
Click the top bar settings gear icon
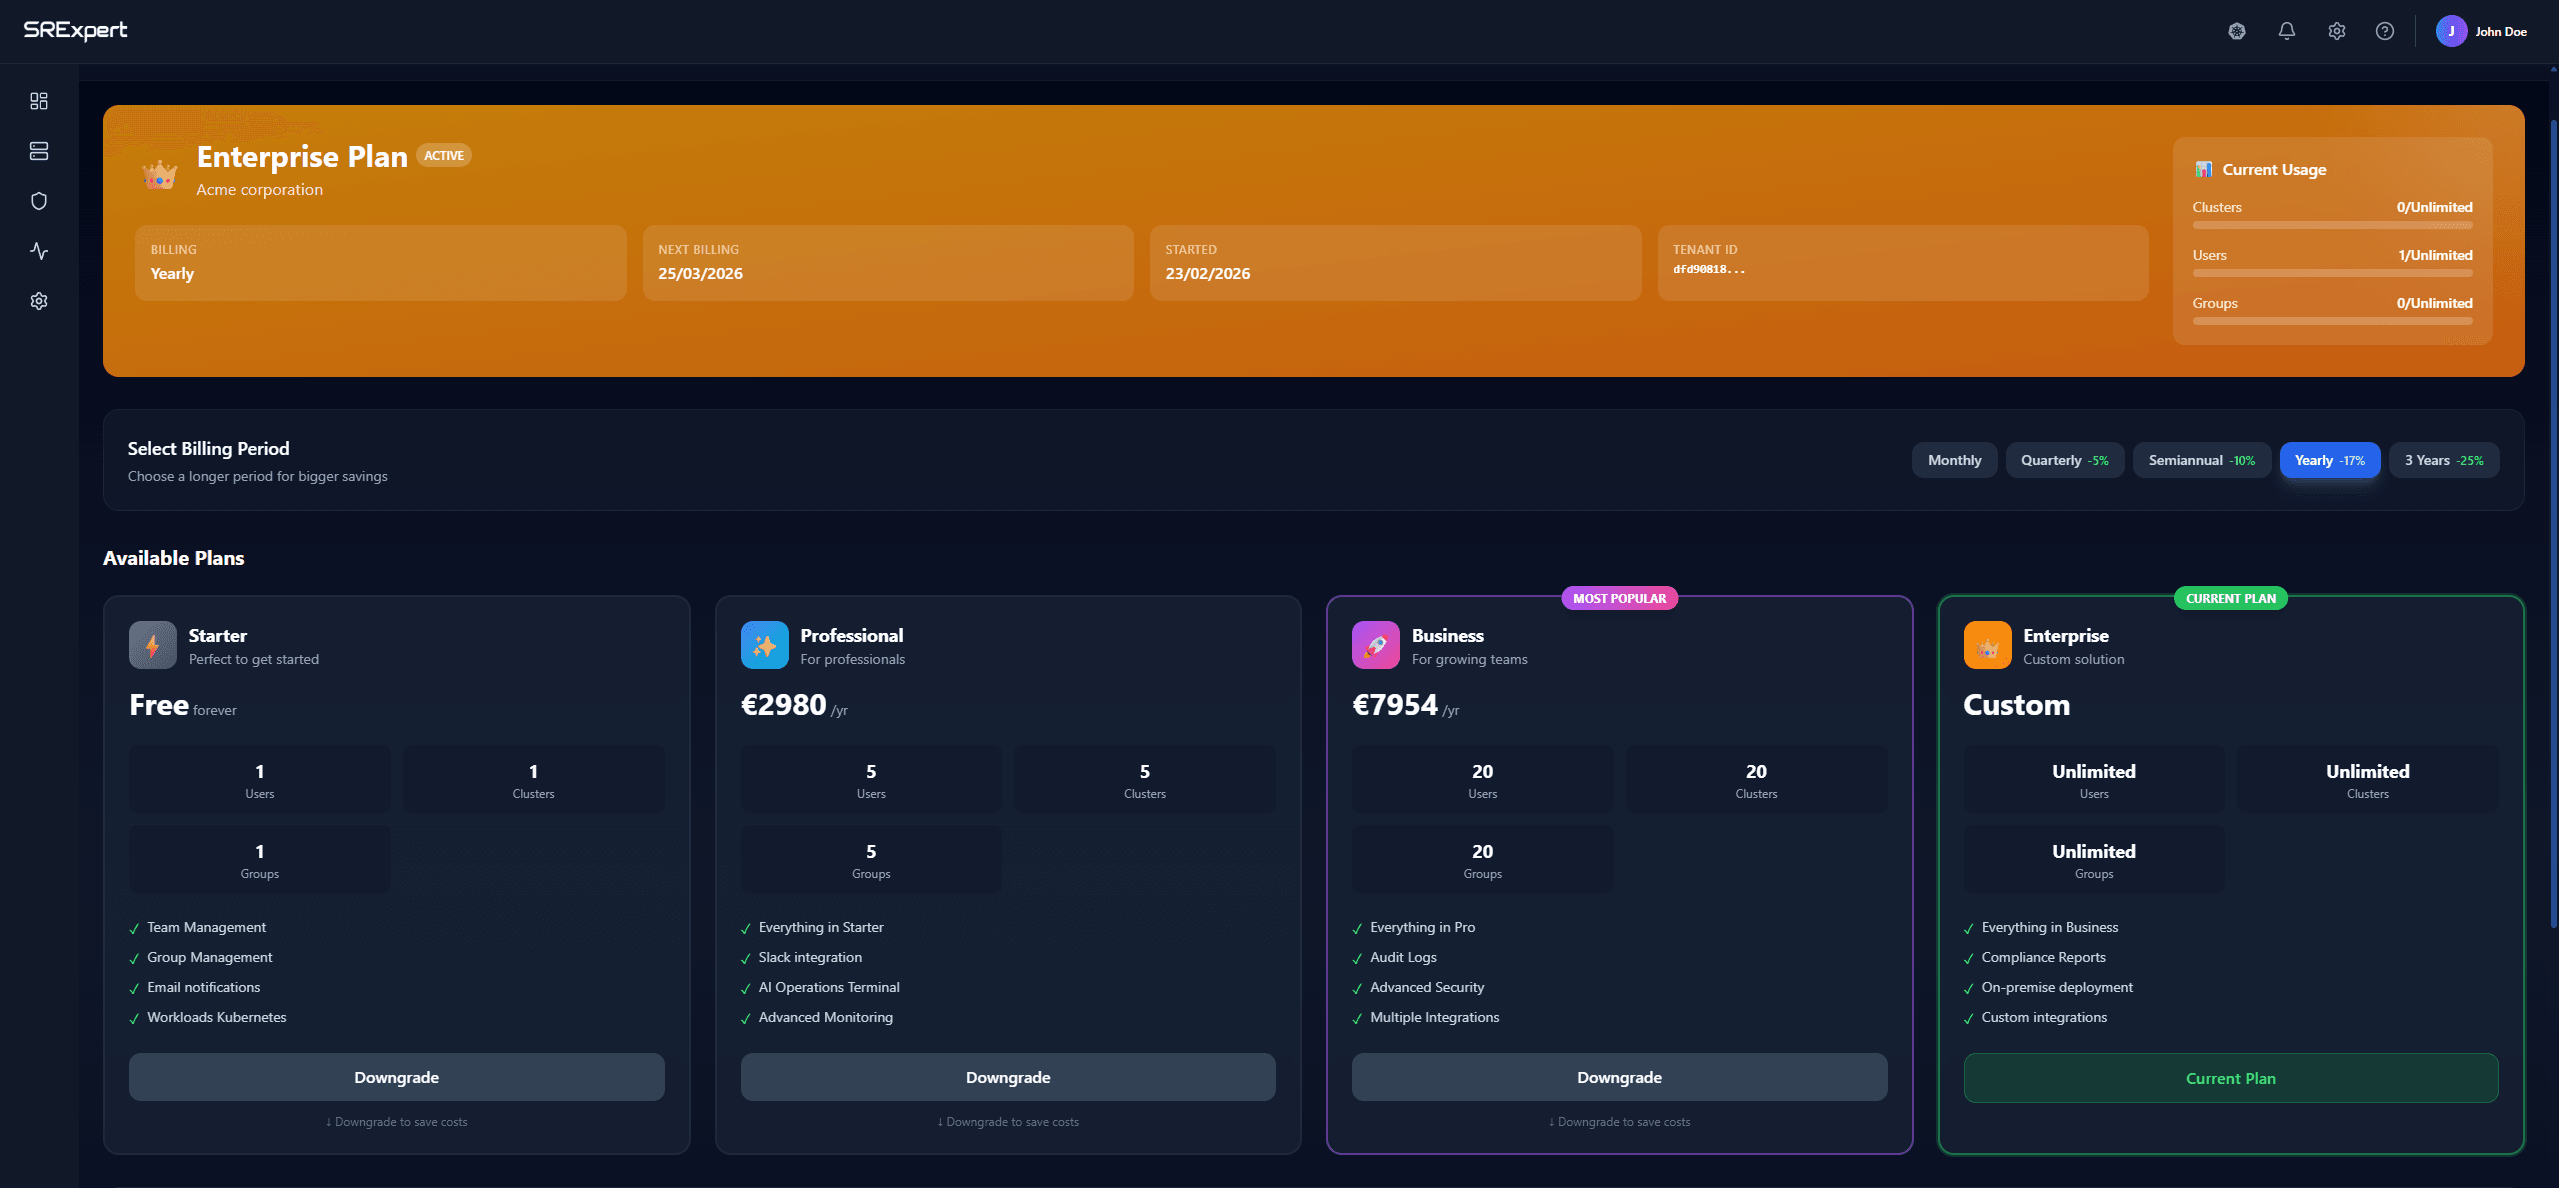[2336, 31]
